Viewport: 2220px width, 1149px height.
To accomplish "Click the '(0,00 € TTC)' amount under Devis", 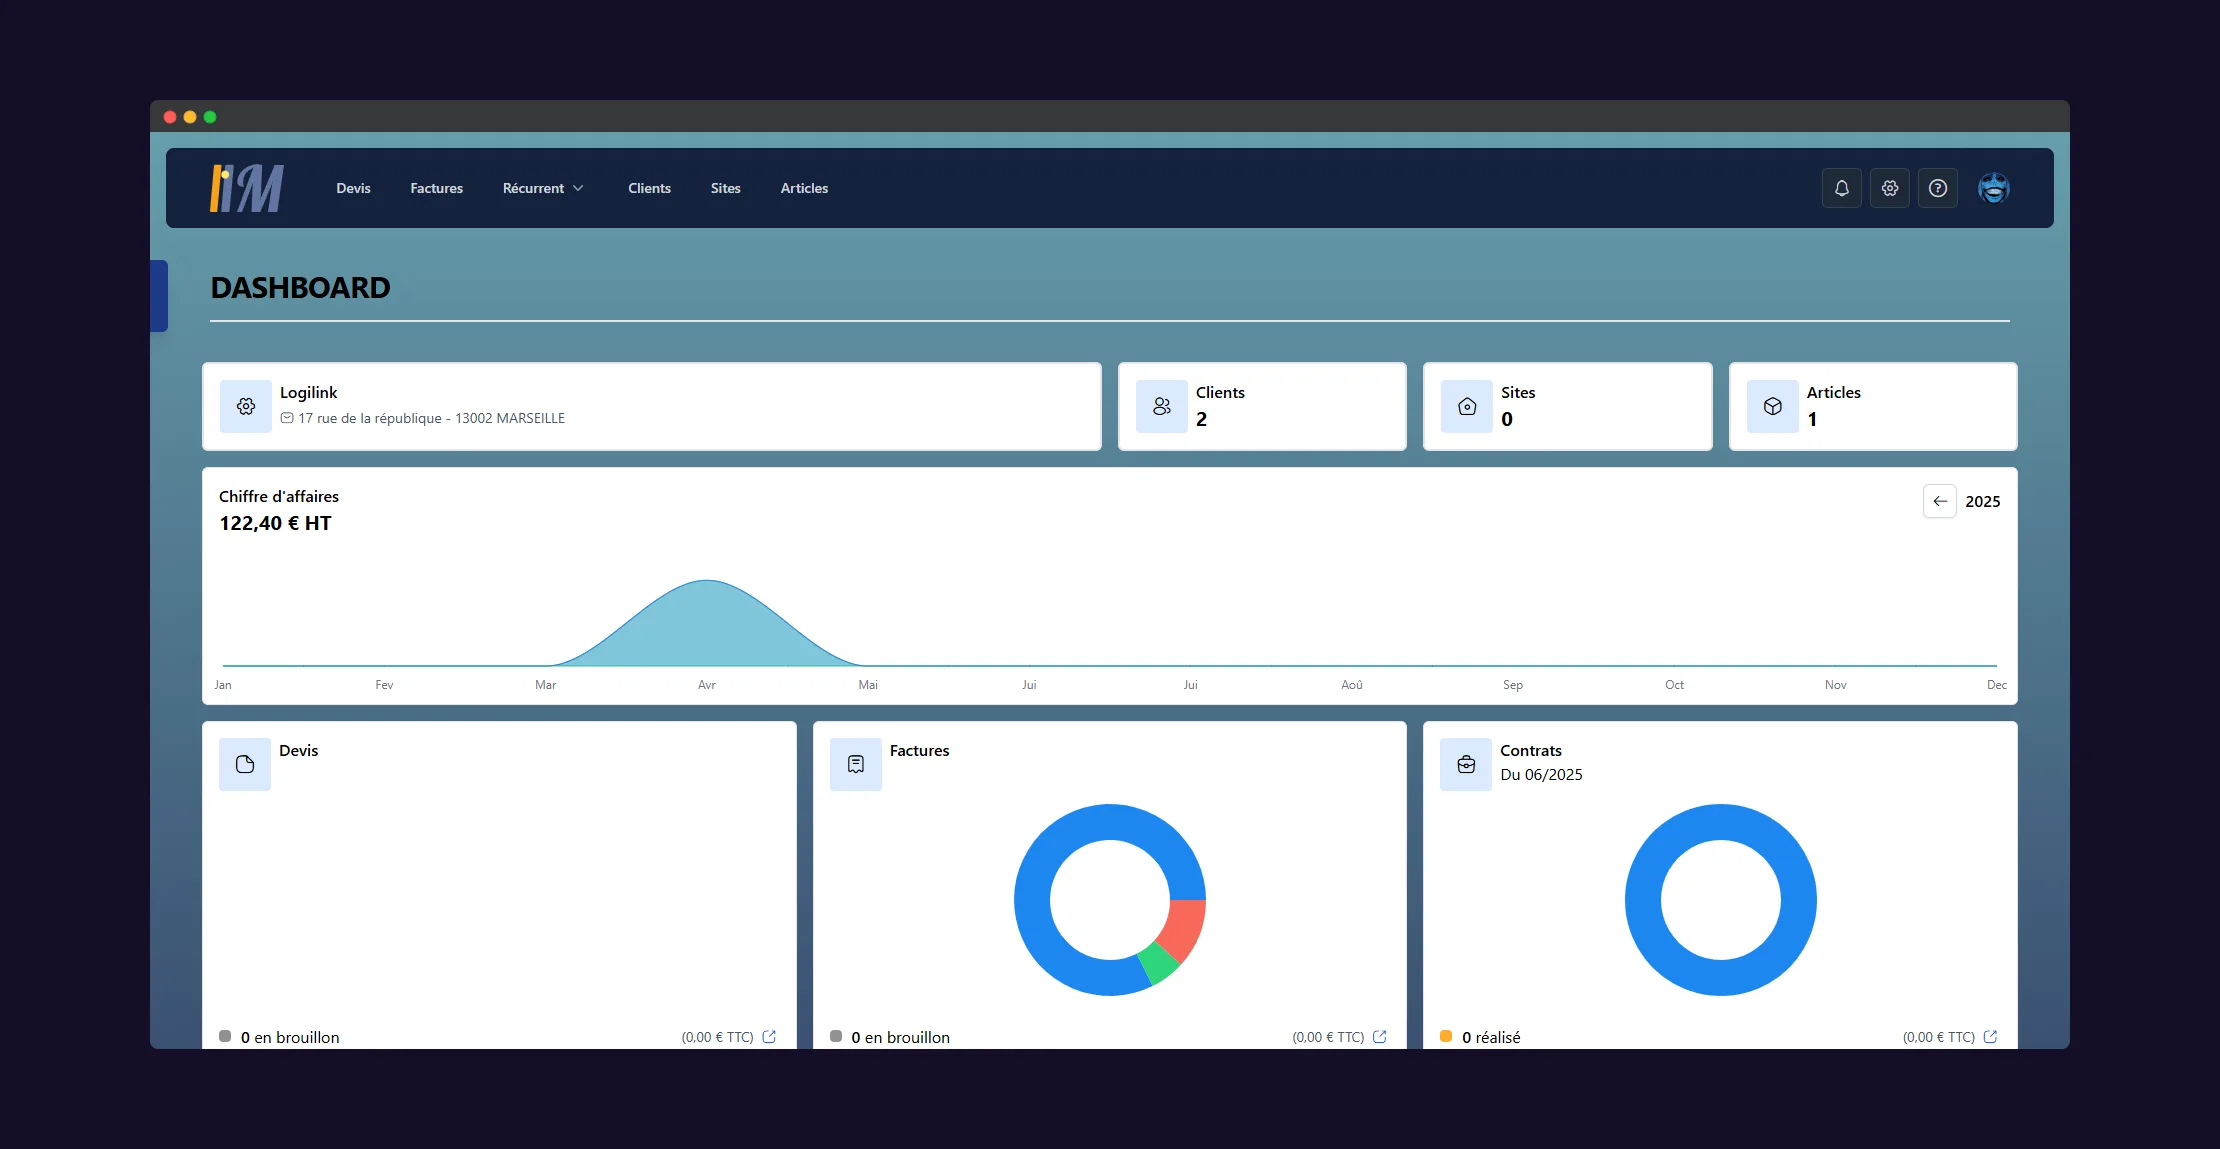I will 717,1037.
